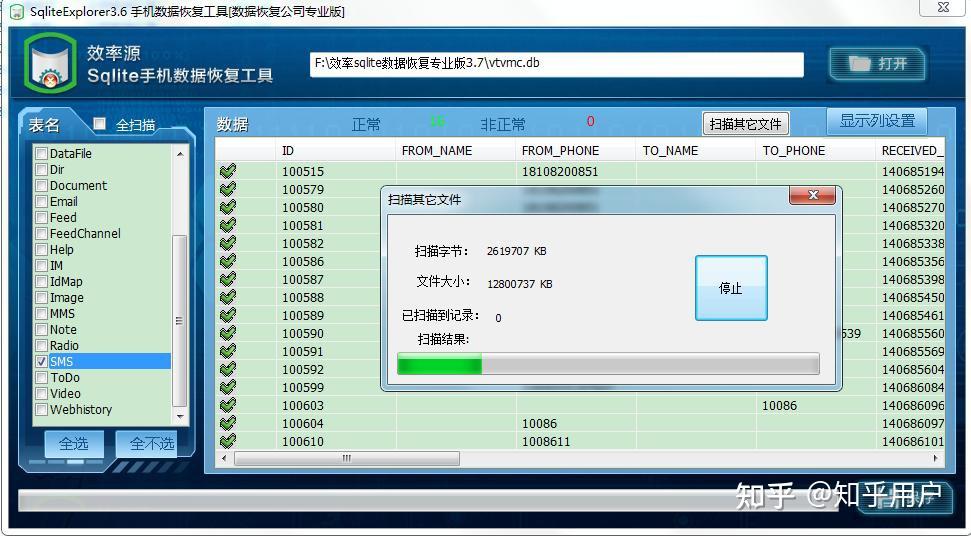Click the check mark icon for row 100604
This screenshot has height=536, width=971.
pyautogui.click(x=228, y=423)
